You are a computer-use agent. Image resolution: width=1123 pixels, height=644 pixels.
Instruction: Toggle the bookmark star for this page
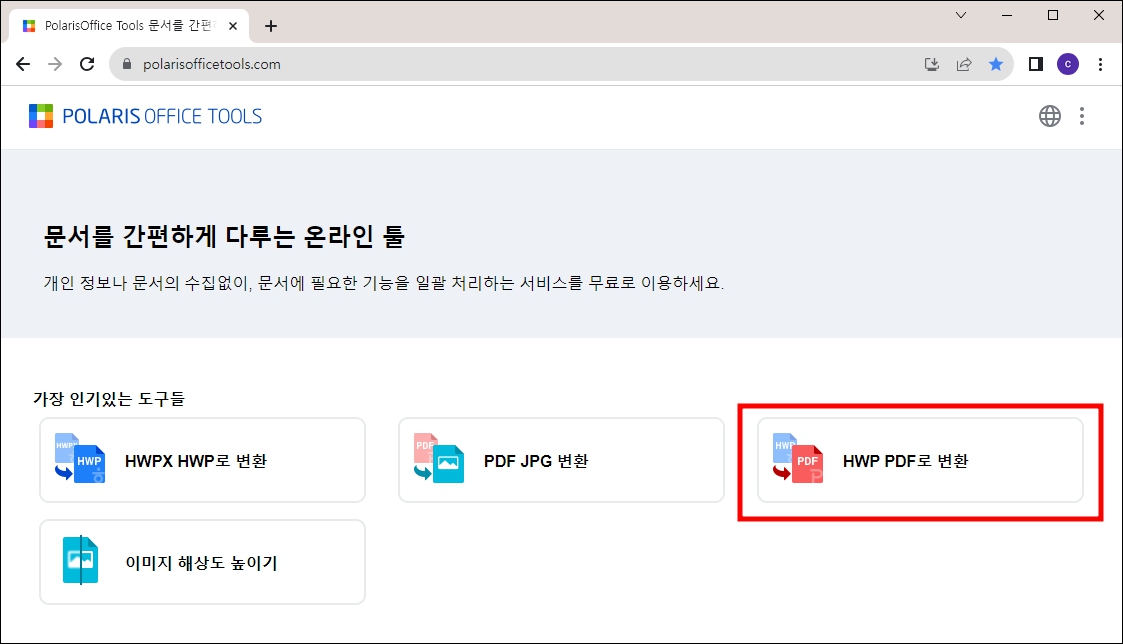point(996,64)
